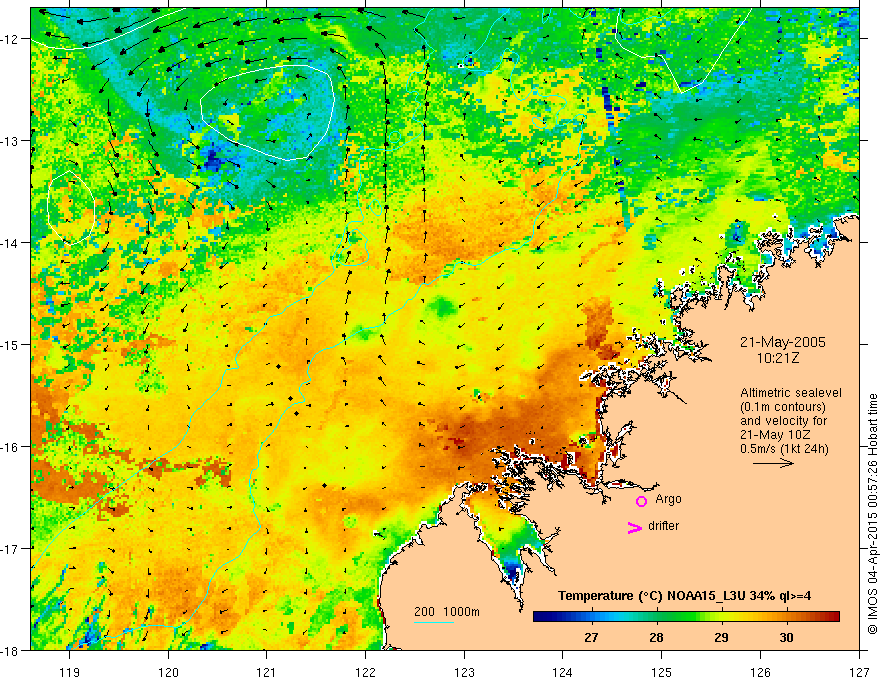
Task: Click the 'Altimetric sealevel' legend text
Action: click(x=791, y=393)
